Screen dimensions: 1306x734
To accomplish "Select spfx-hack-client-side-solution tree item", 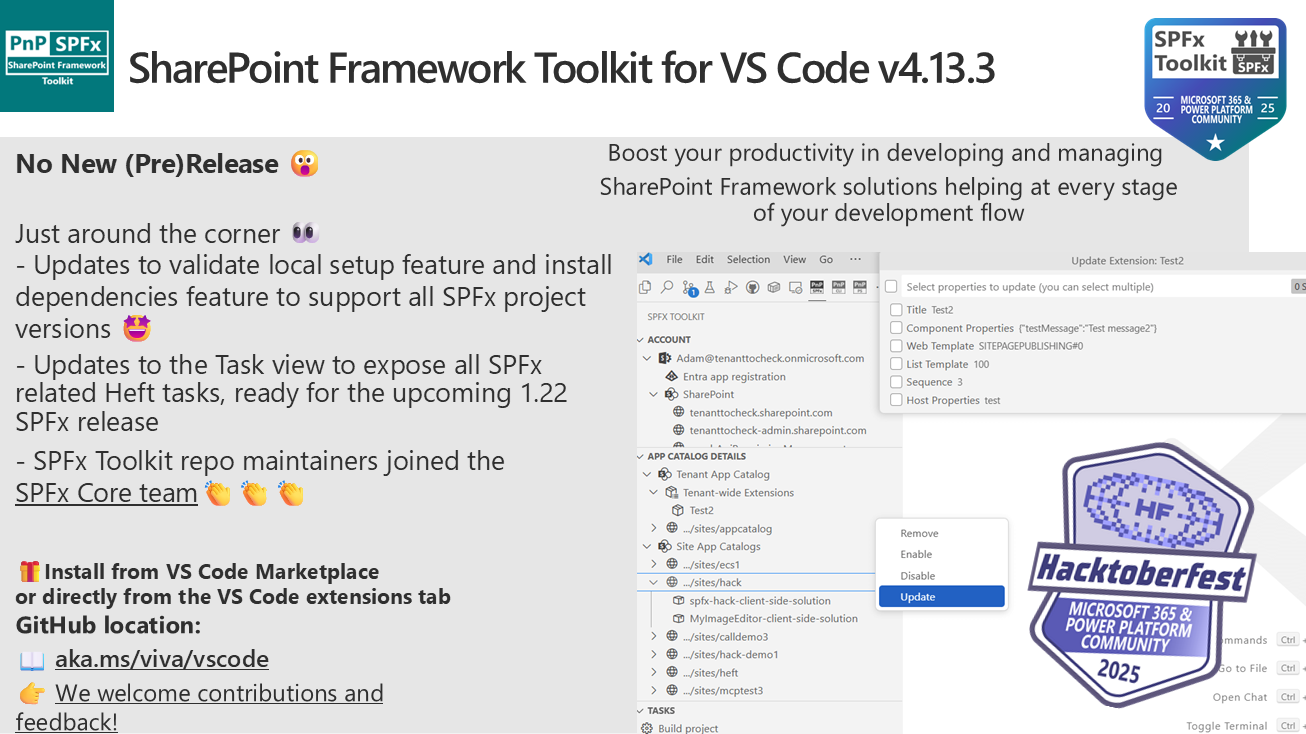I will tap(759, 601).
